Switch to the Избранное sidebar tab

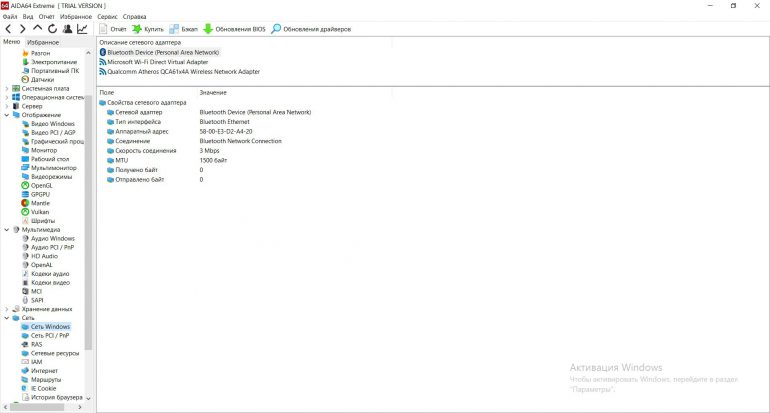tap(43, 42)
